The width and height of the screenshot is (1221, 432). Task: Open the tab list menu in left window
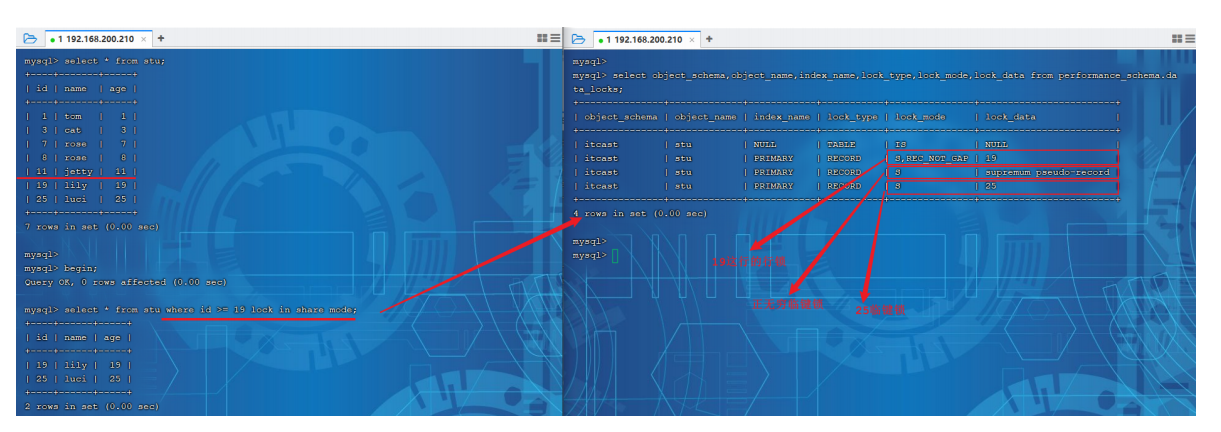[x=555, y=38]
